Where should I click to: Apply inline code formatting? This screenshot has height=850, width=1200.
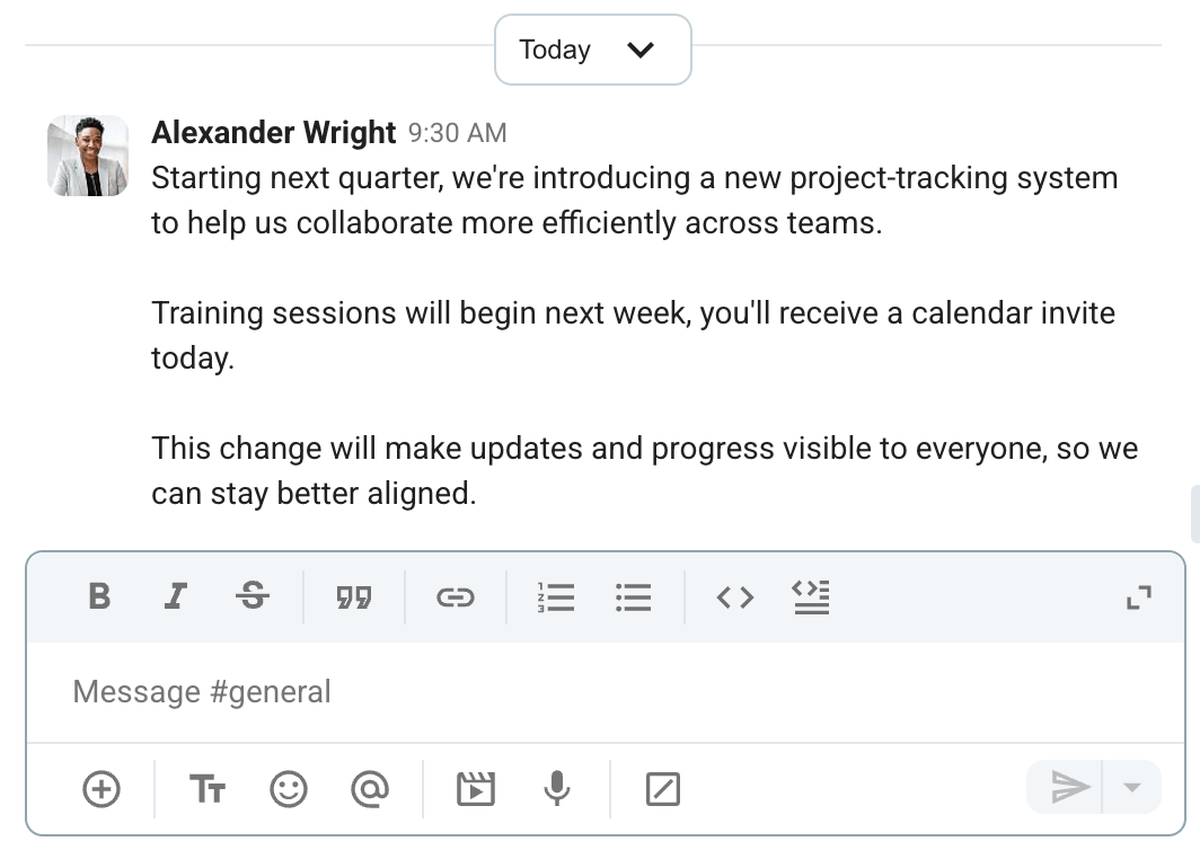tap(734, 597)
